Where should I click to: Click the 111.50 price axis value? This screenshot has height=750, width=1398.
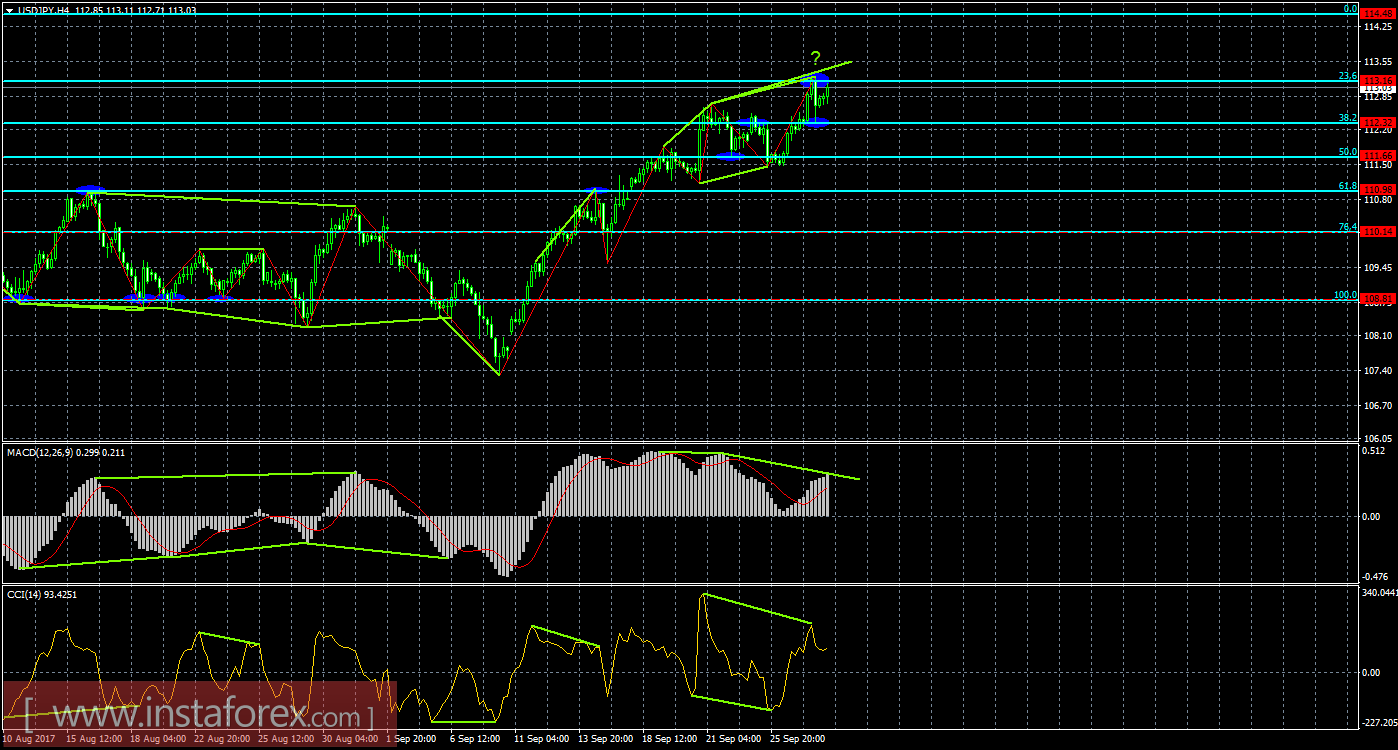(1378, 165)
